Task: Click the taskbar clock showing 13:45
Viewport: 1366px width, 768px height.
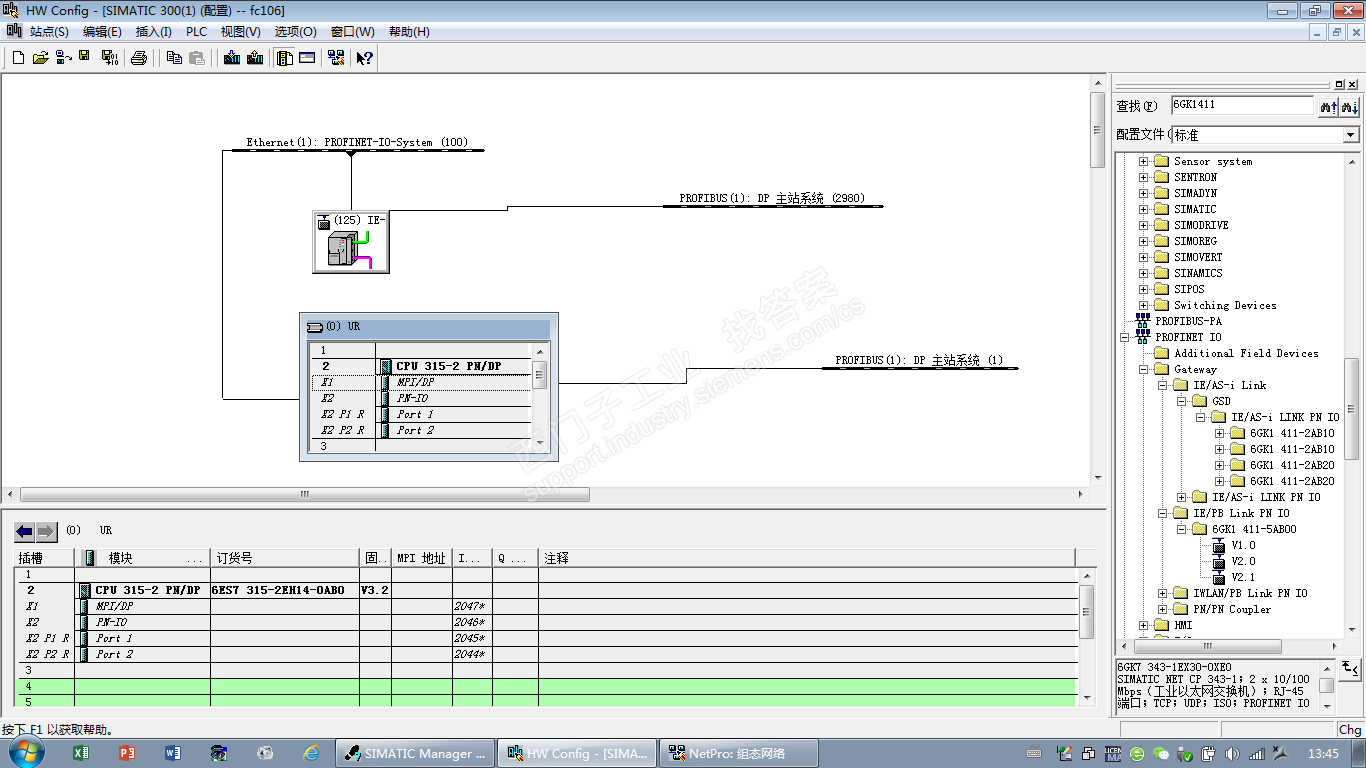Action: pos(1323,753)
